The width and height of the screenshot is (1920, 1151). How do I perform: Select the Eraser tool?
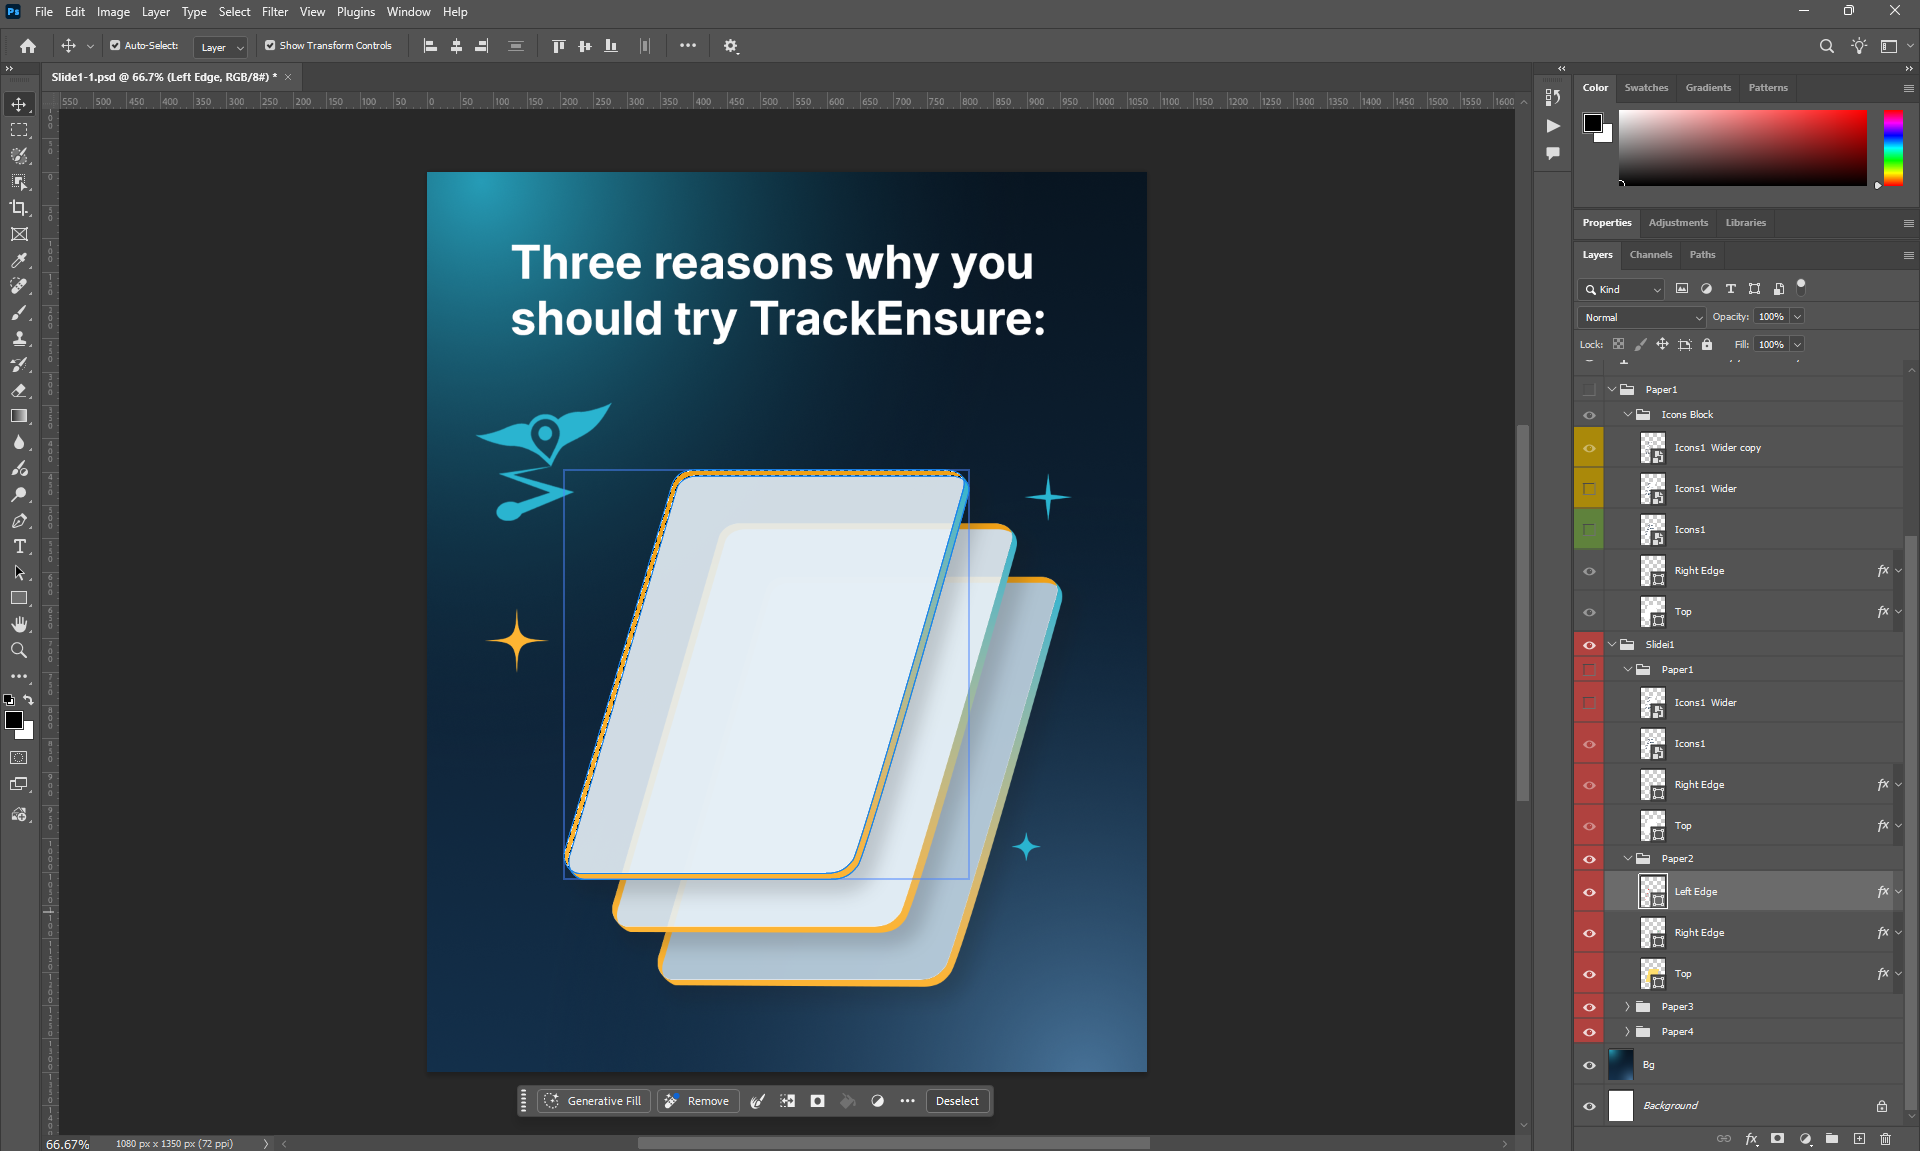point(19,390)
